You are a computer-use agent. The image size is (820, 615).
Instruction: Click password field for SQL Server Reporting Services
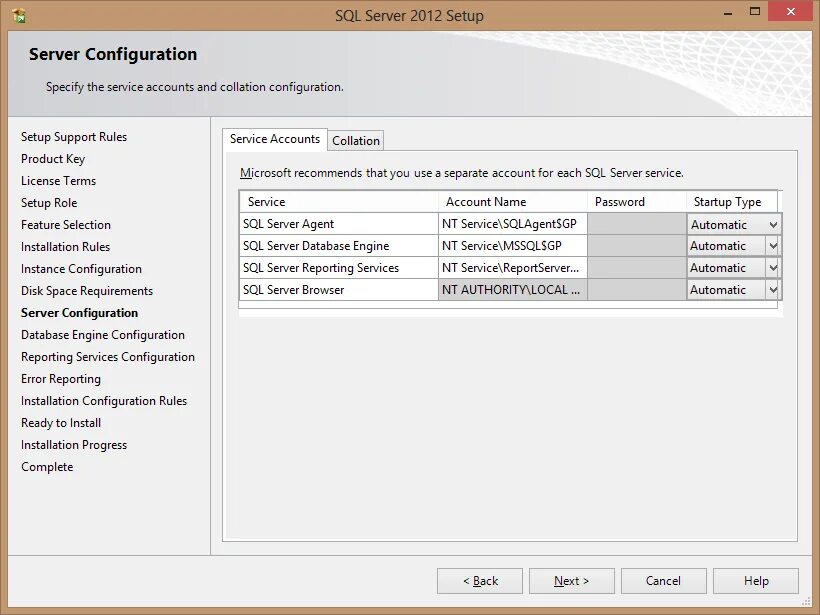[637, 268]
